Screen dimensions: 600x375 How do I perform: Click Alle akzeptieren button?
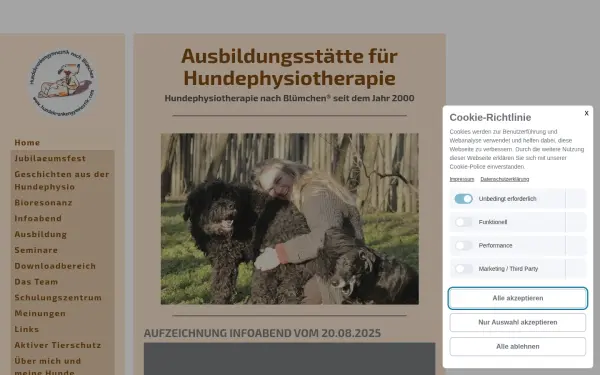[518, 298]
